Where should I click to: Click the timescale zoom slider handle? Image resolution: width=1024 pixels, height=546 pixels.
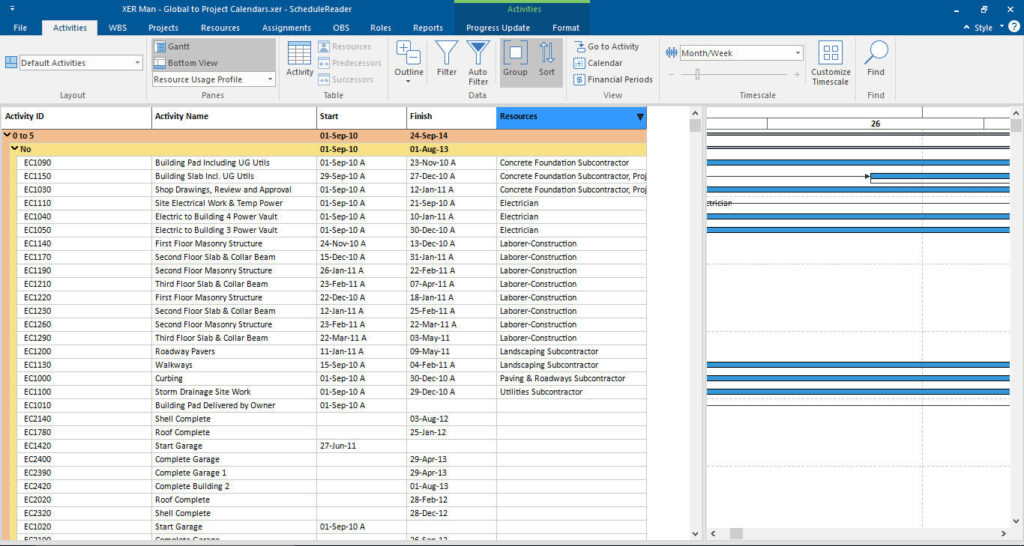(x=697, y=75)
